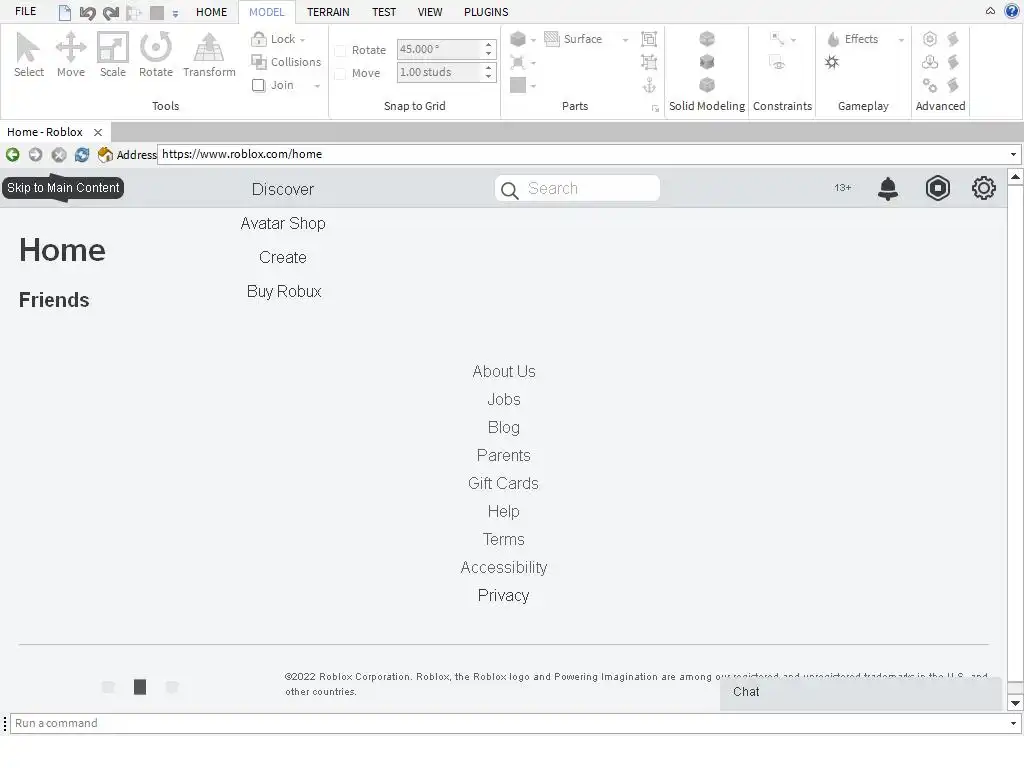Toggle the Collisions icon
The width and height of the screenshot is (1024, 768).
[x=259, y=62]
